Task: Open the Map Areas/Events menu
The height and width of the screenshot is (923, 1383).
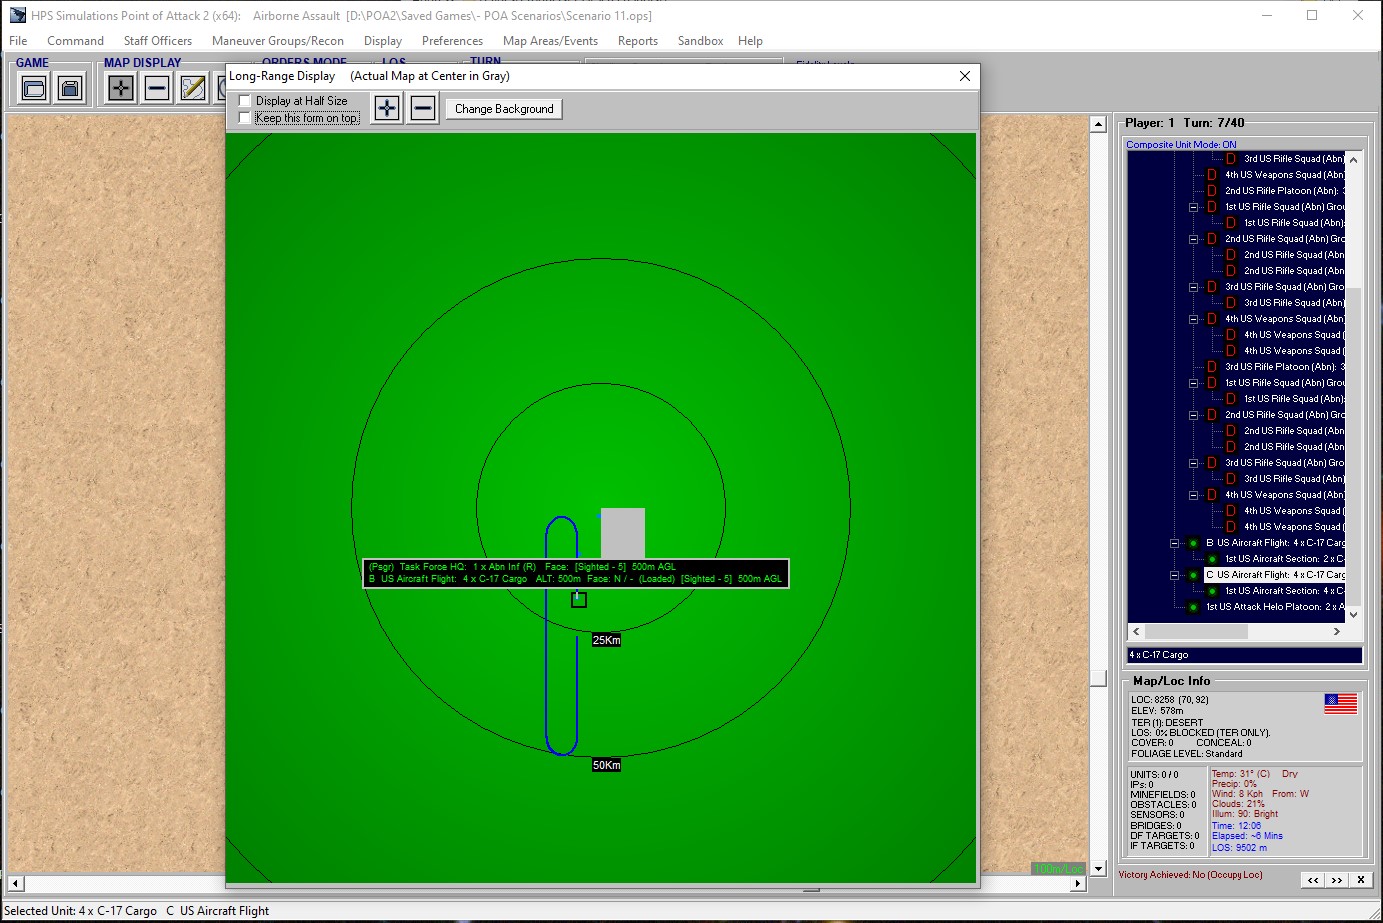Action: [x=550, y=41]
